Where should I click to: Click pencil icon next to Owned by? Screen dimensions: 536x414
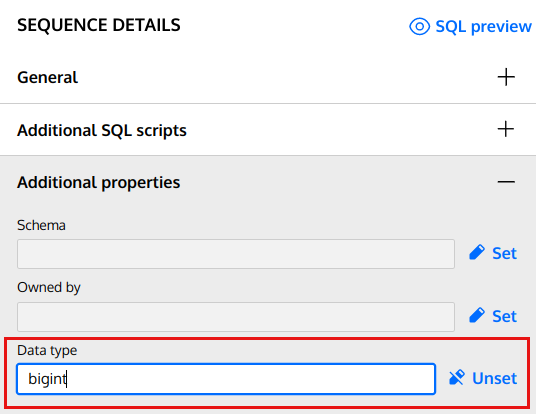477,316
